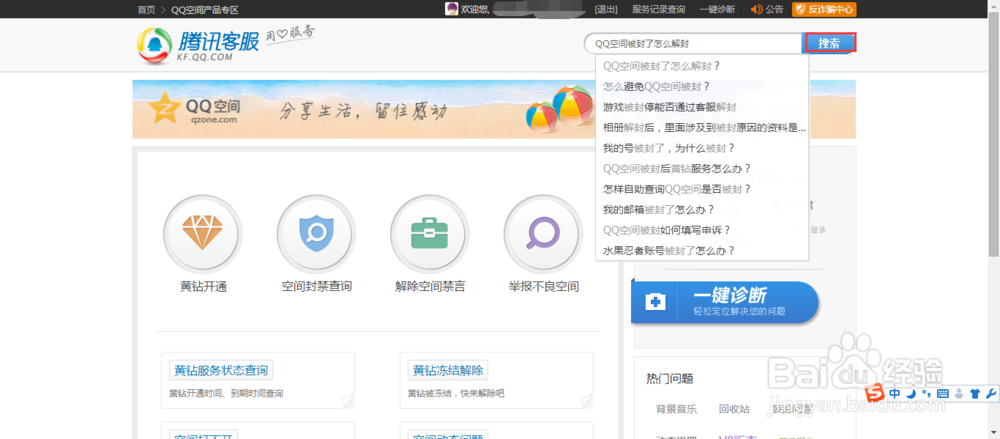1000x439 pixels.
Task: Click the 反诈骗中心 button
Action: [824, 9]
